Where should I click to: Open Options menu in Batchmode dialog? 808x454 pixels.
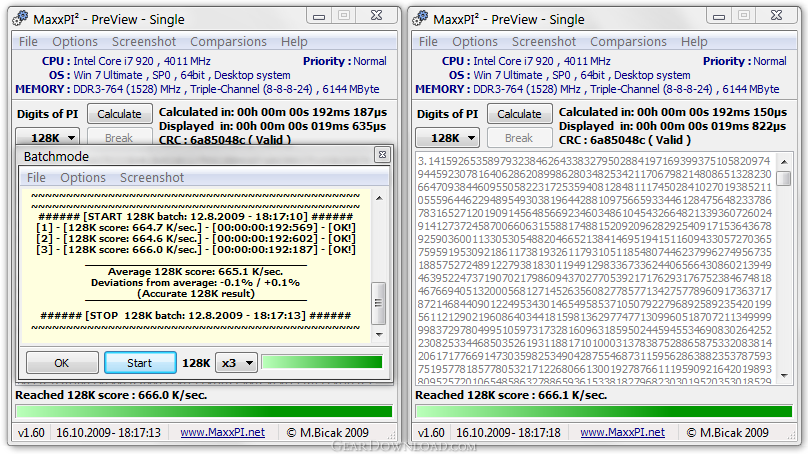tap(83, 178)
